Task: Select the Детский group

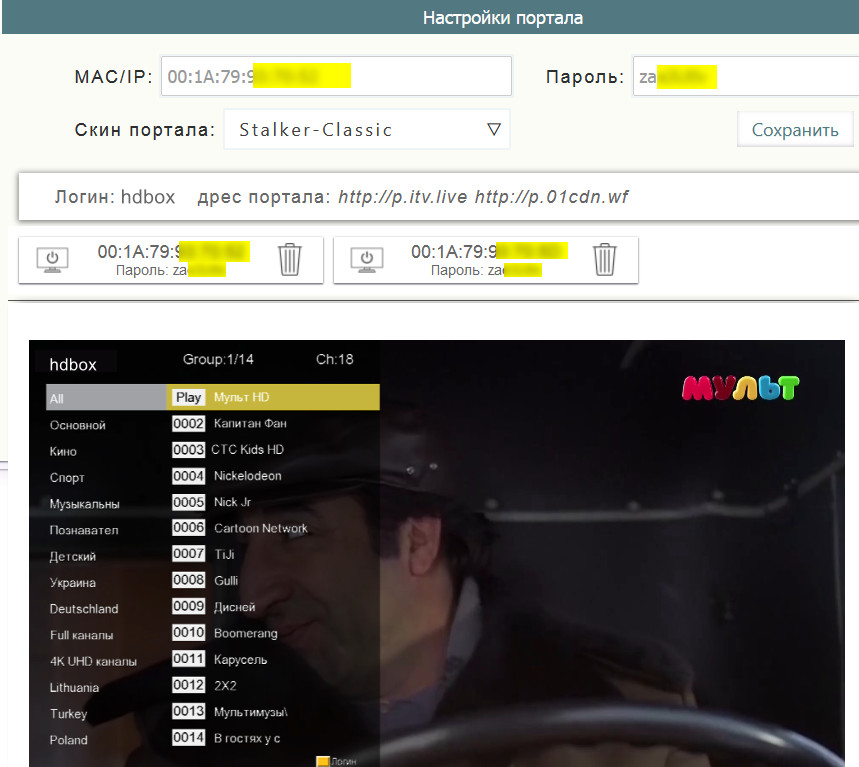Action: [72, 557]
